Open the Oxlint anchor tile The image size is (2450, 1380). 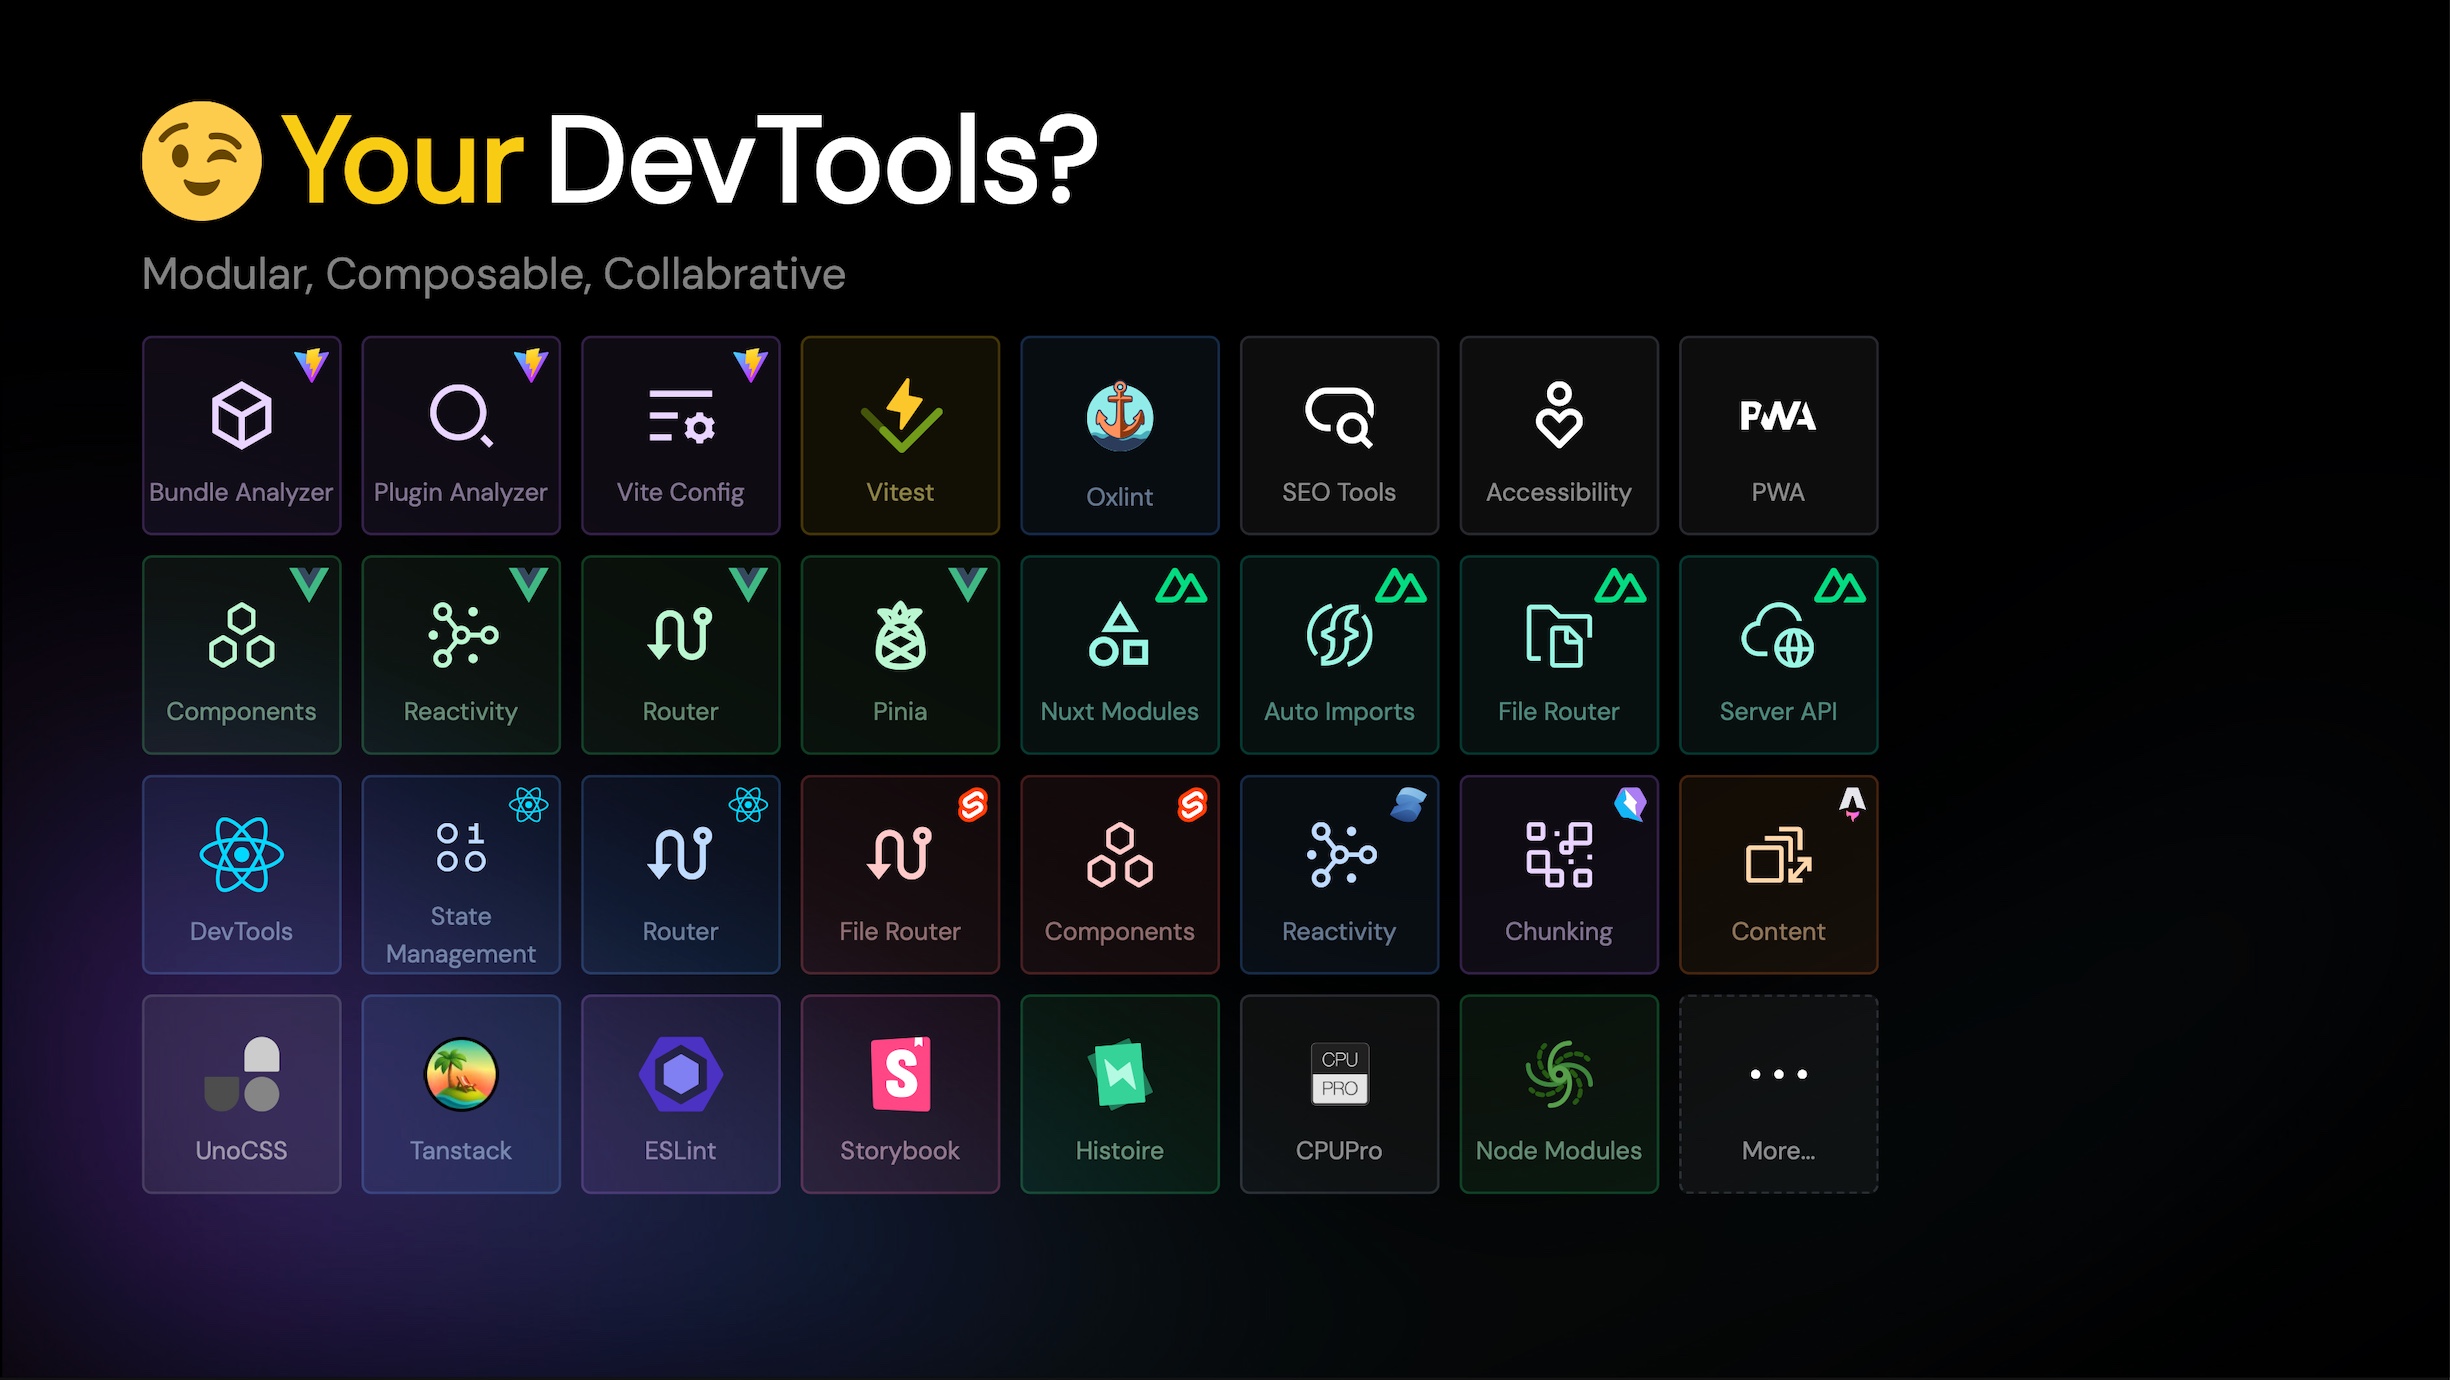tap(1119, 435)
